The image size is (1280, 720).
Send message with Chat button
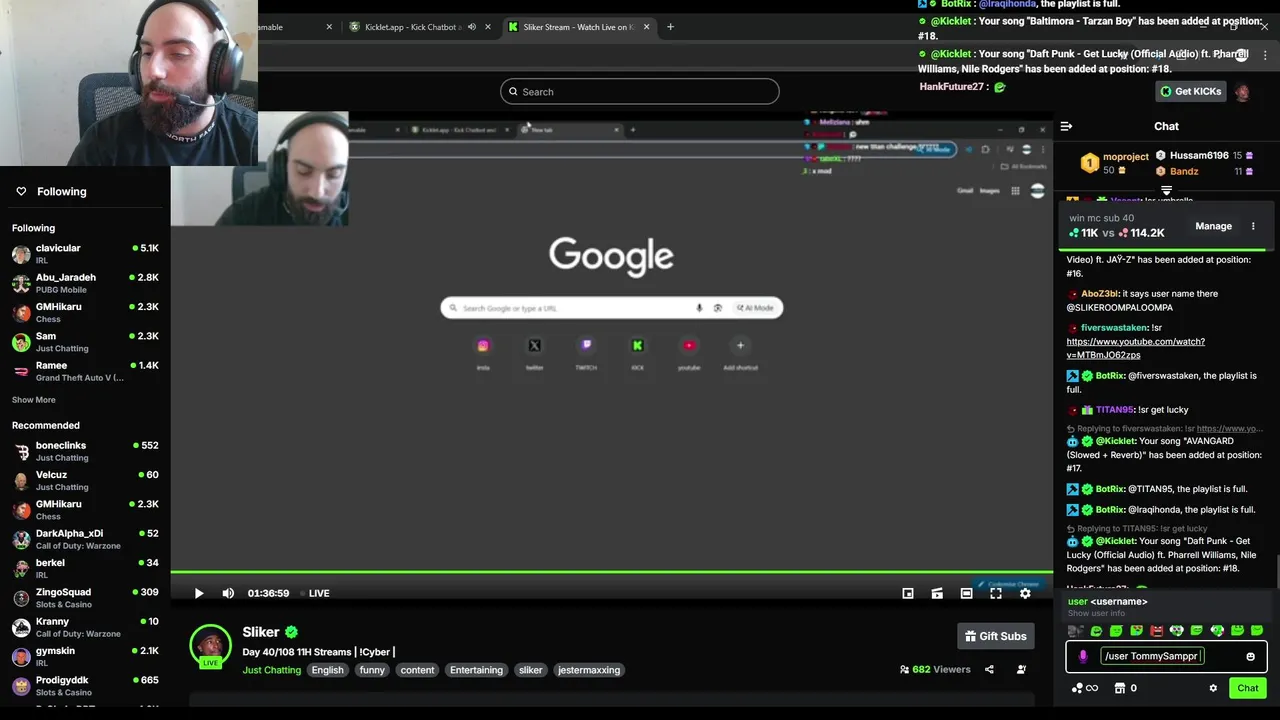[1247, 688]
